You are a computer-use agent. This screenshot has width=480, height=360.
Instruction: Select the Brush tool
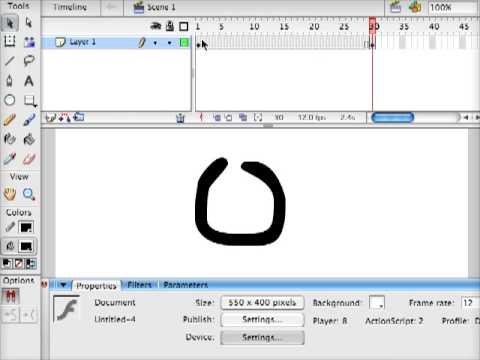(x=29, y=120)
